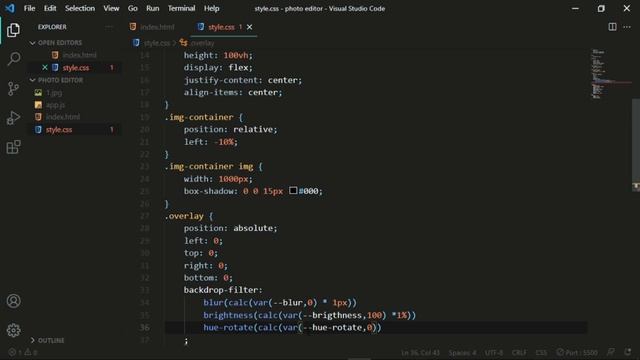Open the Explorer view in activity bar
The image size is (640, 360).
tap(13, 30)
